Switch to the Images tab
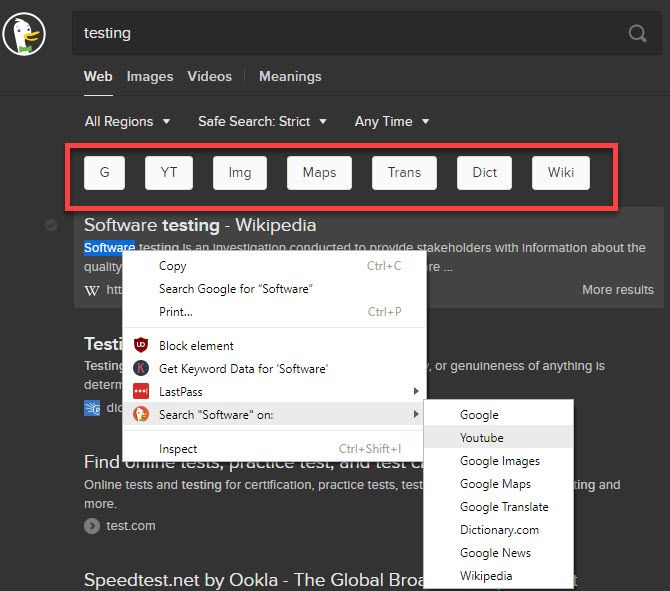The height and width of the screenshot is (591, 670). point(150,76)
